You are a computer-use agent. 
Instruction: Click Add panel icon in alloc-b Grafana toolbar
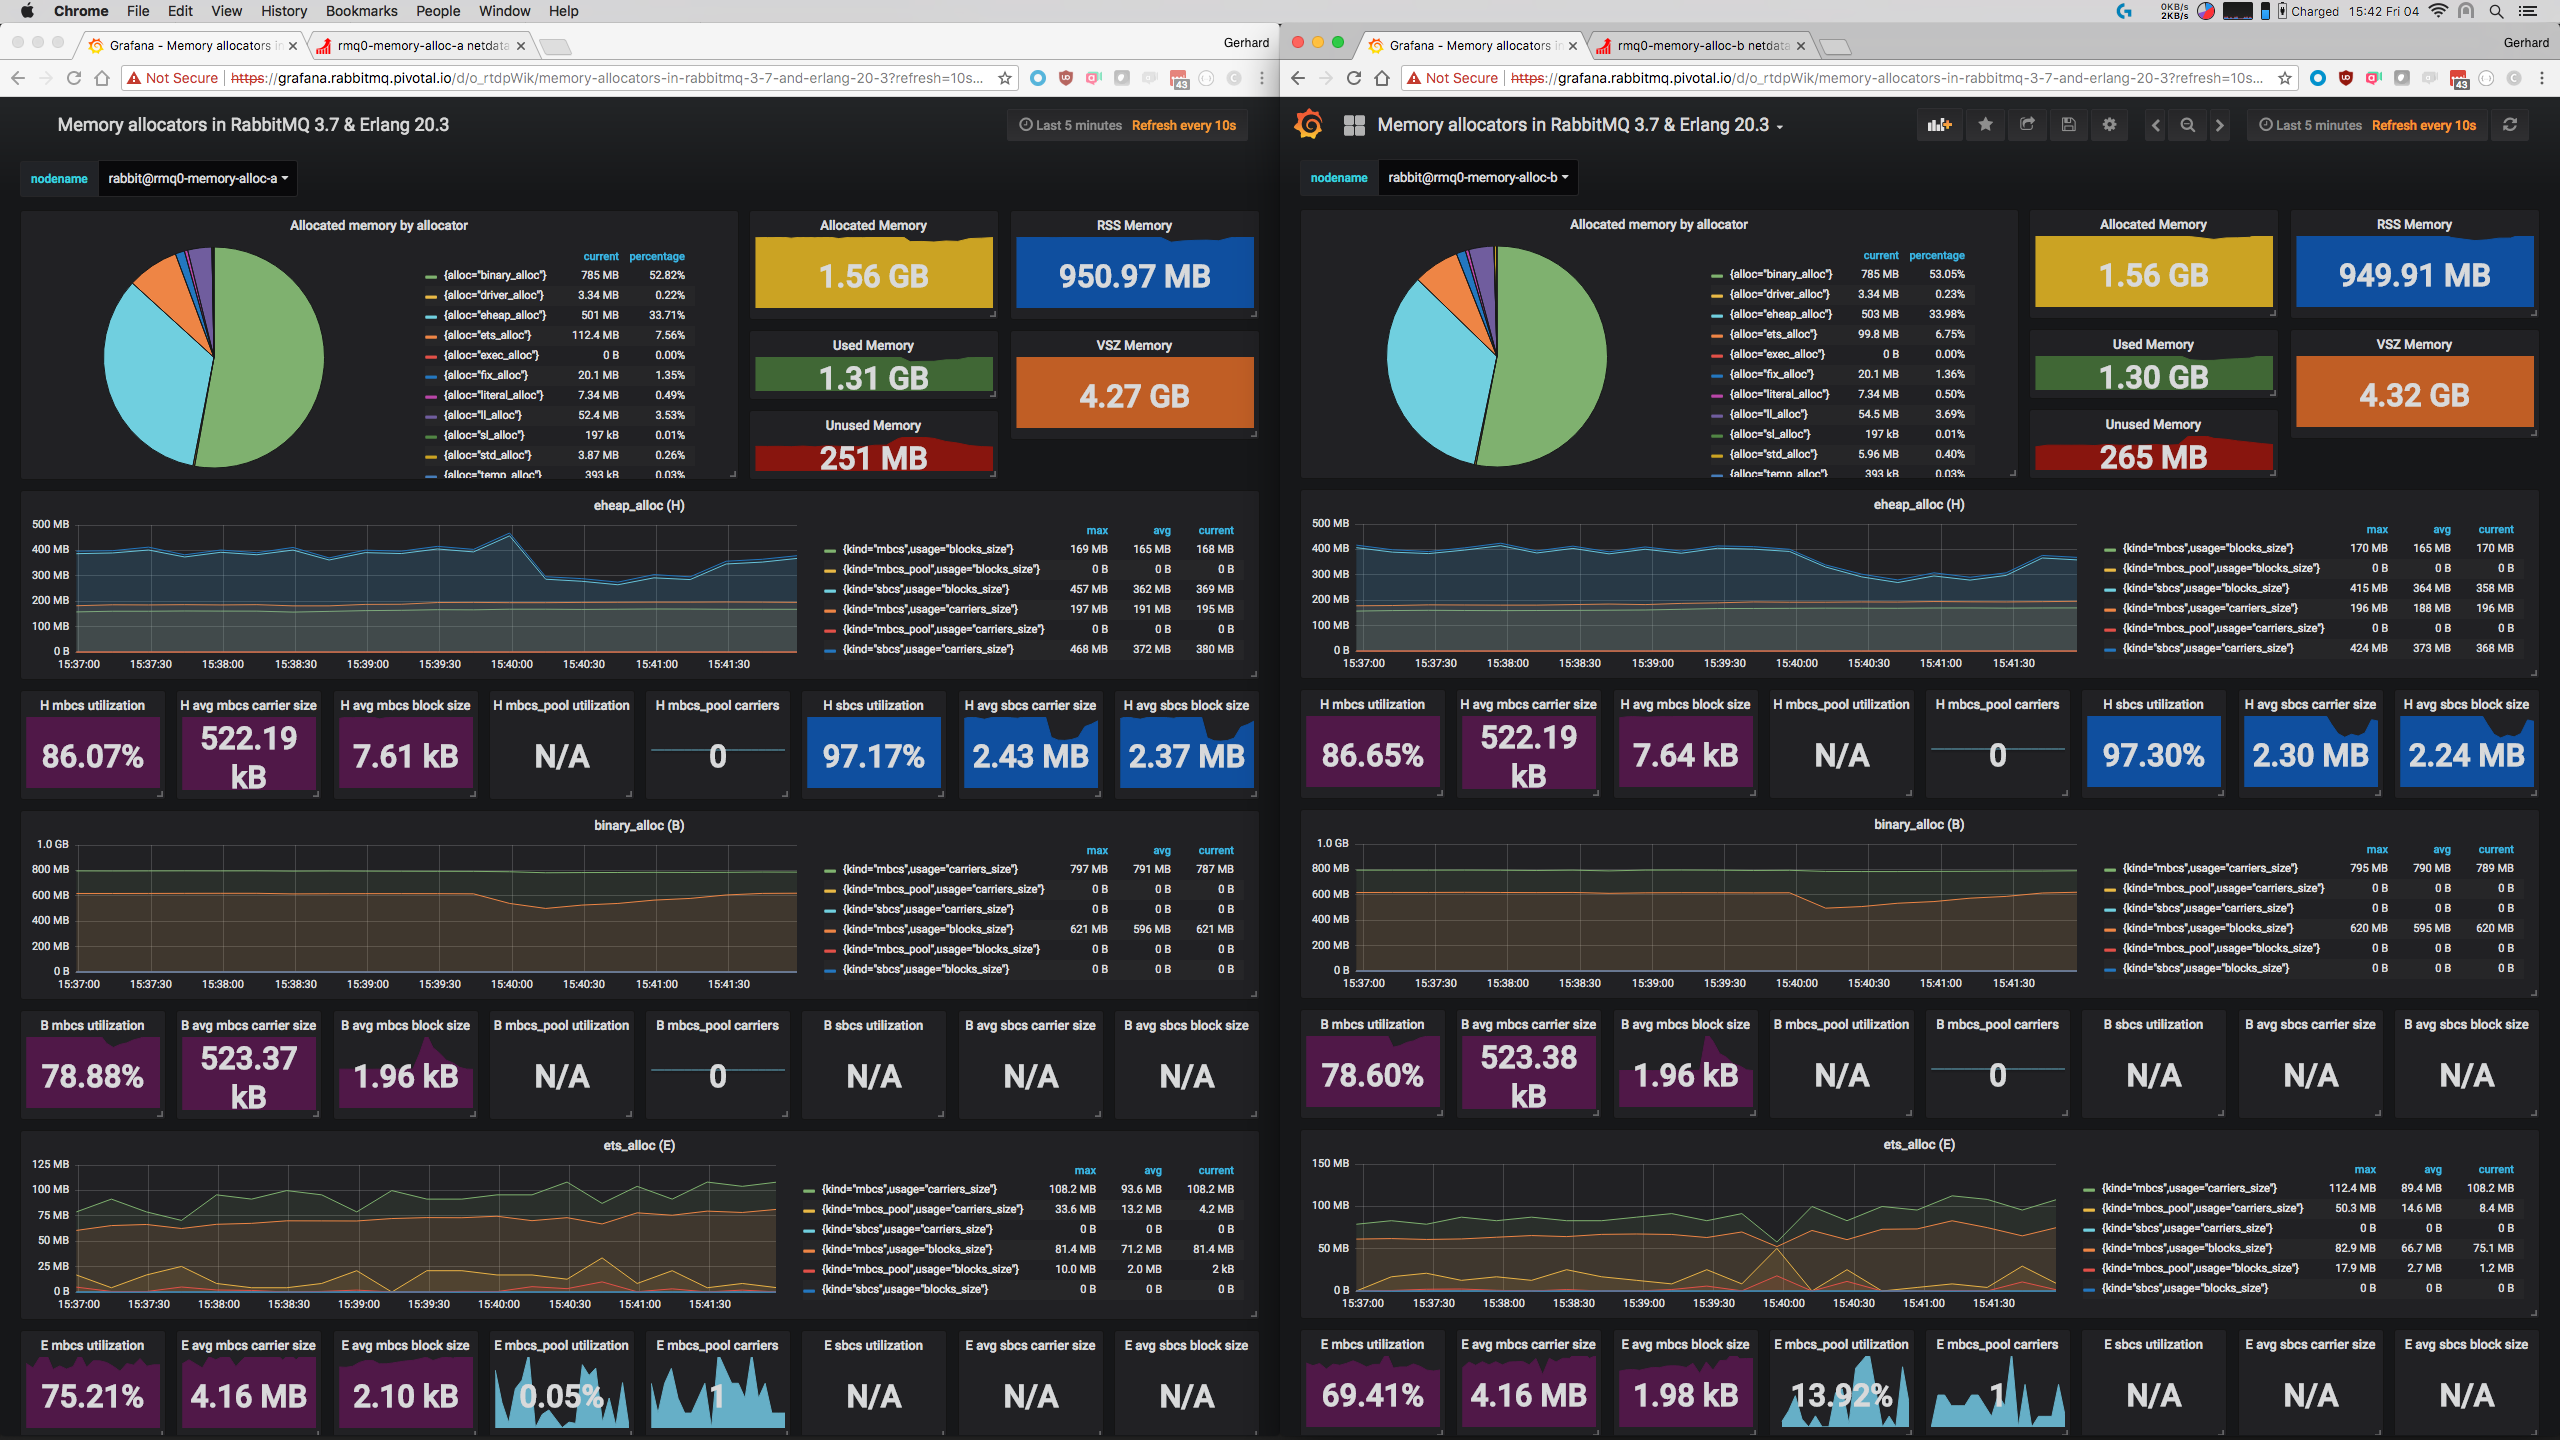[1939, 125]
